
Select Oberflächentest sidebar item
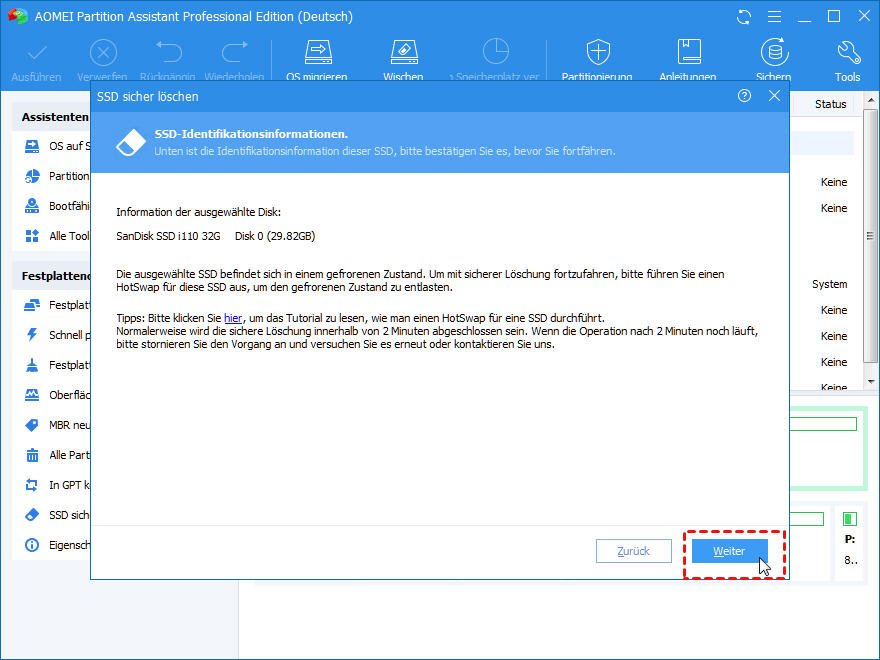[57, 395]
